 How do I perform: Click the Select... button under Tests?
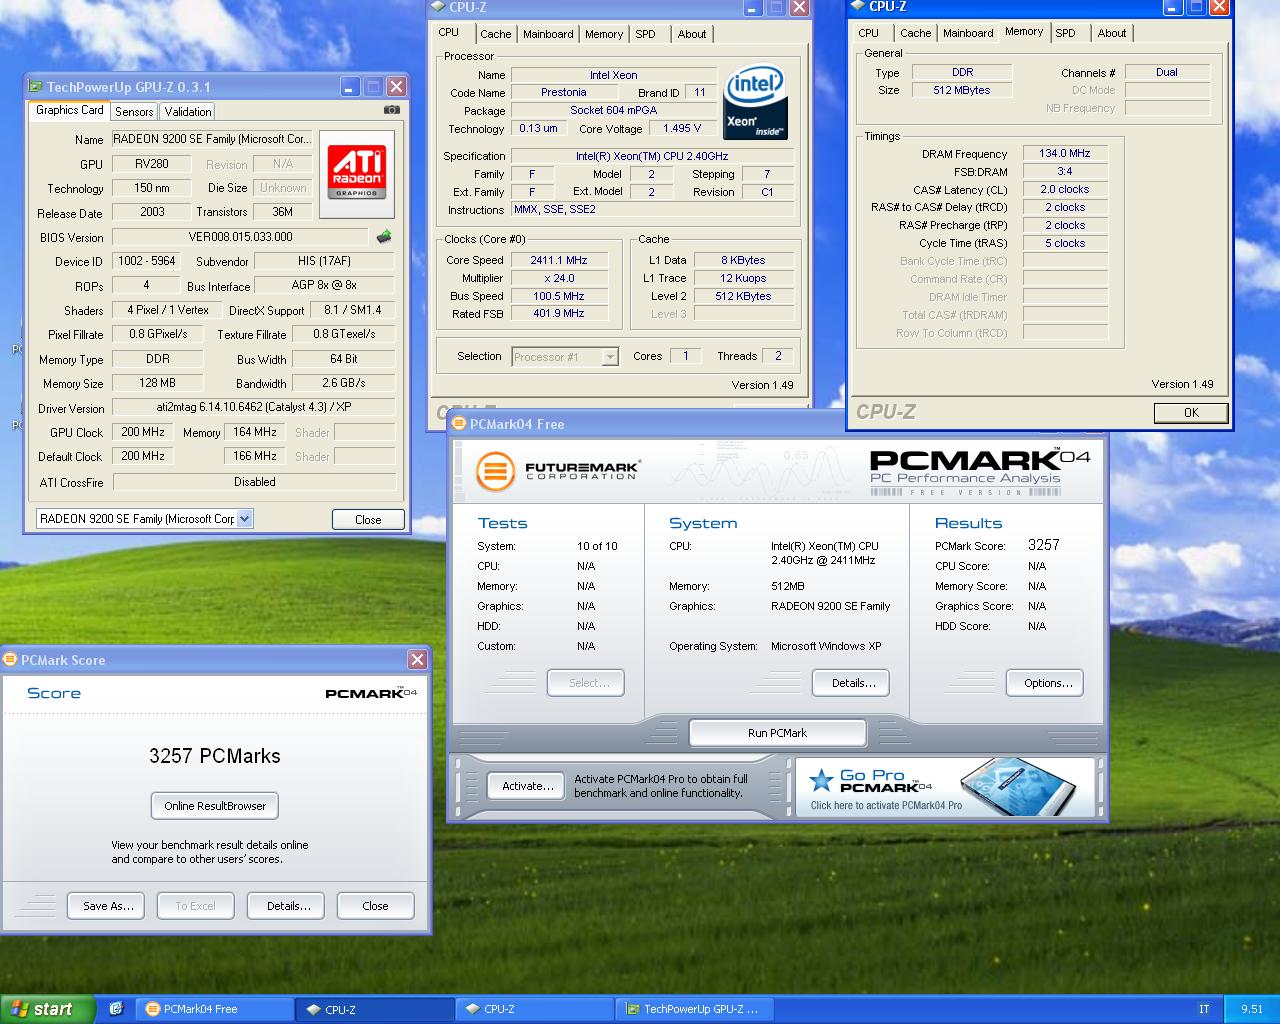(588, 683)
